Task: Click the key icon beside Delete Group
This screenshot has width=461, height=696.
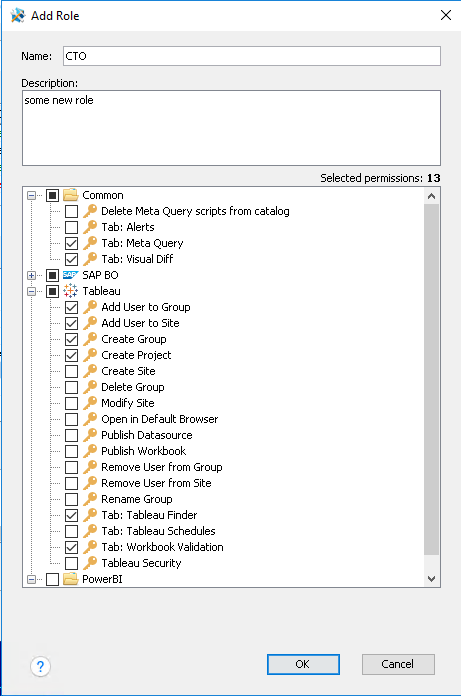Action: coord(90,387)
